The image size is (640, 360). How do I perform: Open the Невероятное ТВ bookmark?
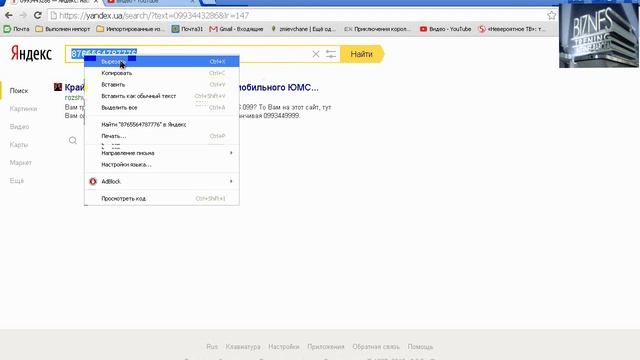coord(512,29)
